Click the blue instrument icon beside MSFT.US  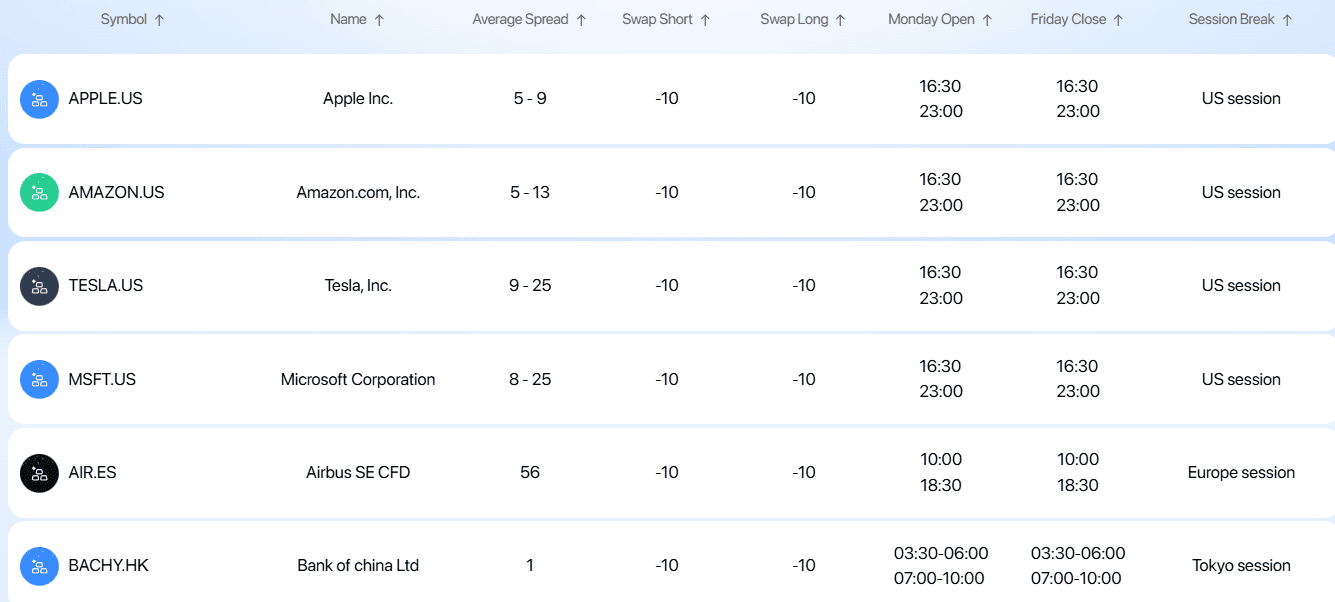[x=39, y=379]
